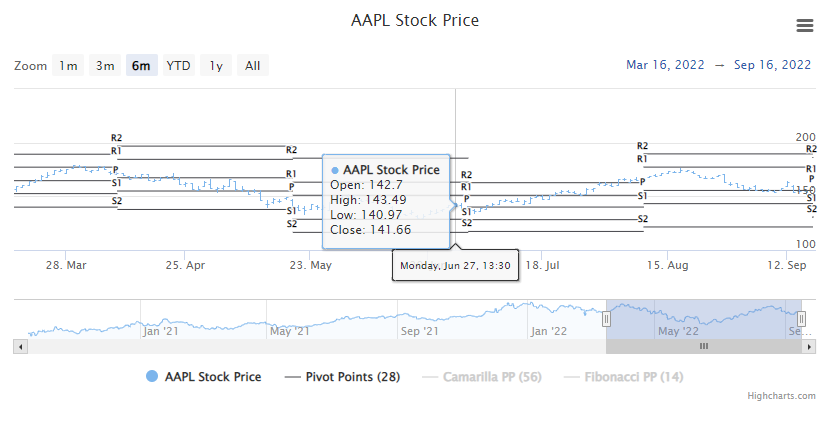829x426 pixels.
Task: Click the scrollbar left arrow
Action: point(19,346)
